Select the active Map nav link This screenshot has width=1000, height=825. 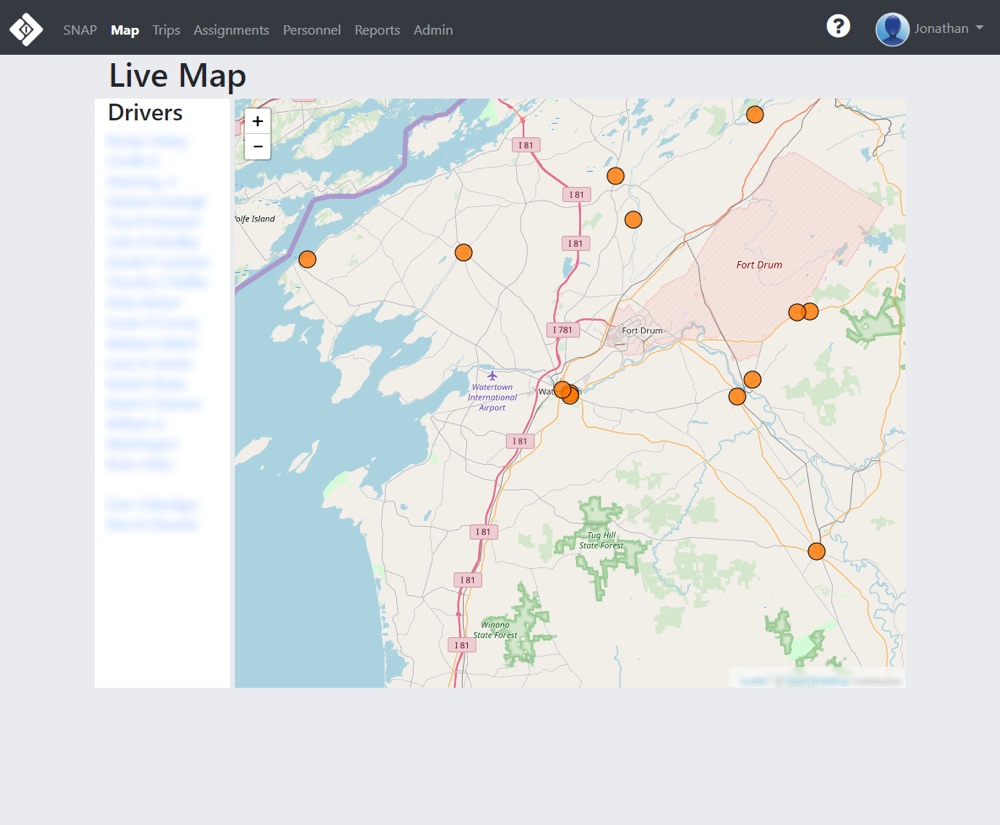[125, 30]
